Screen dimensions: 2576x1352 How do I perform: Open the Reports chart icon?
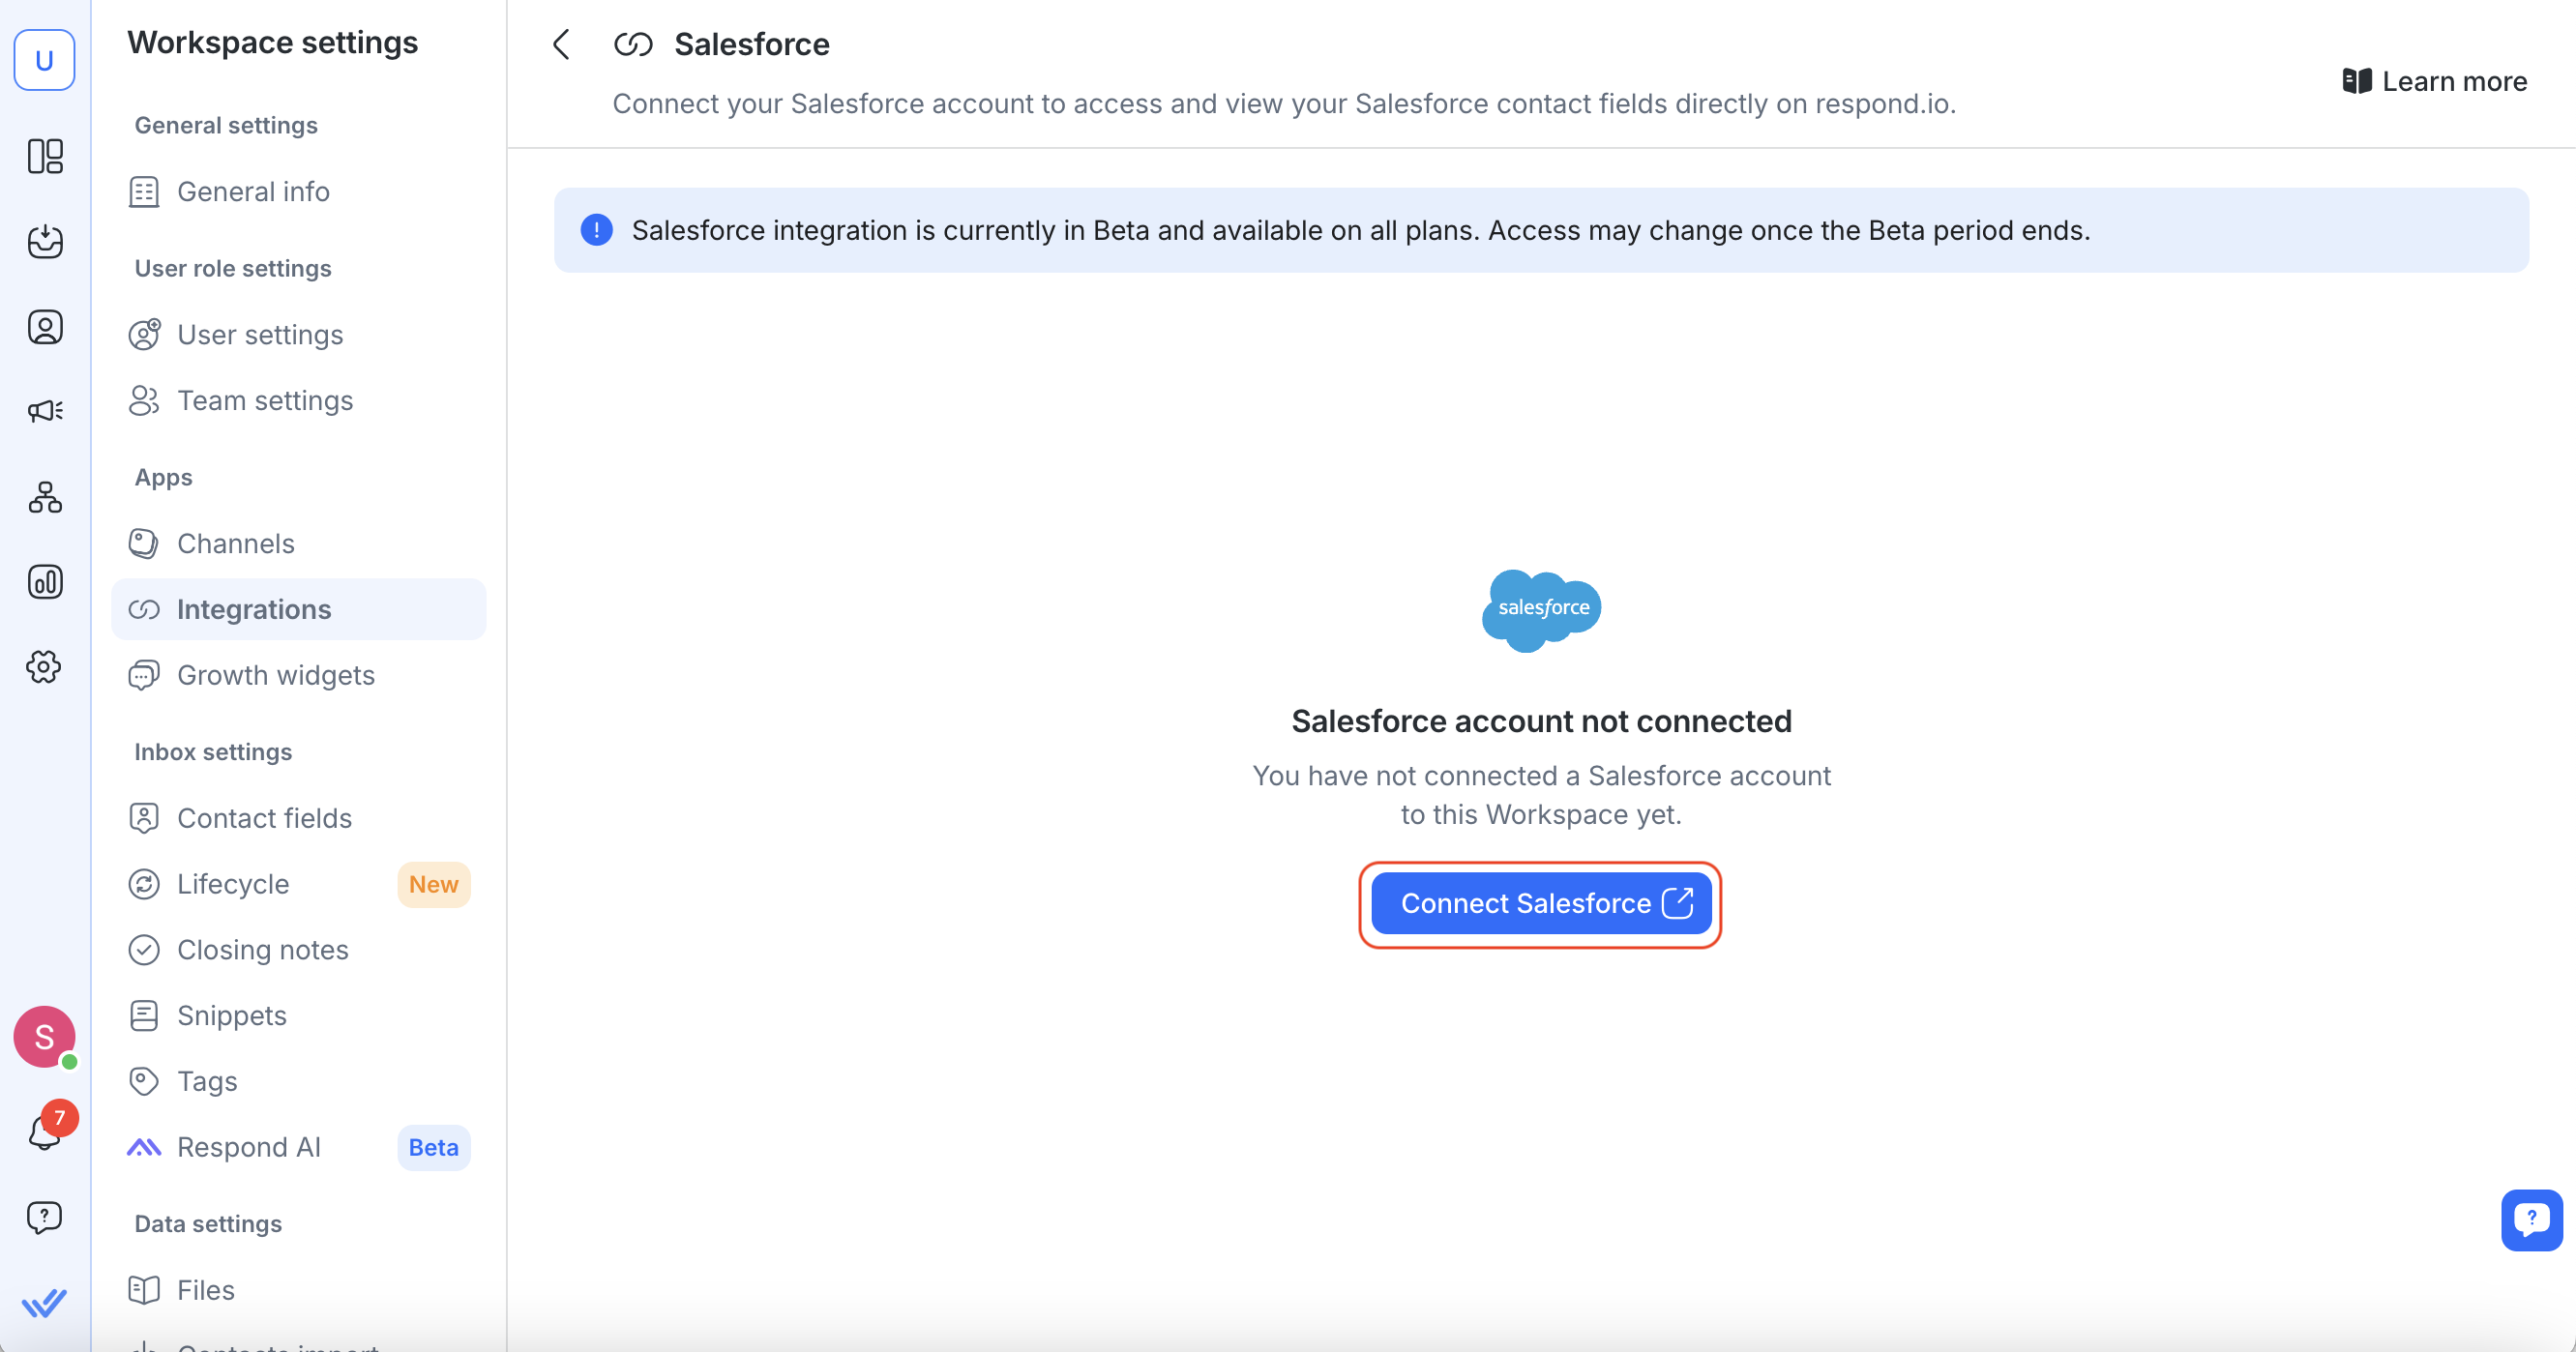point(45,582)
